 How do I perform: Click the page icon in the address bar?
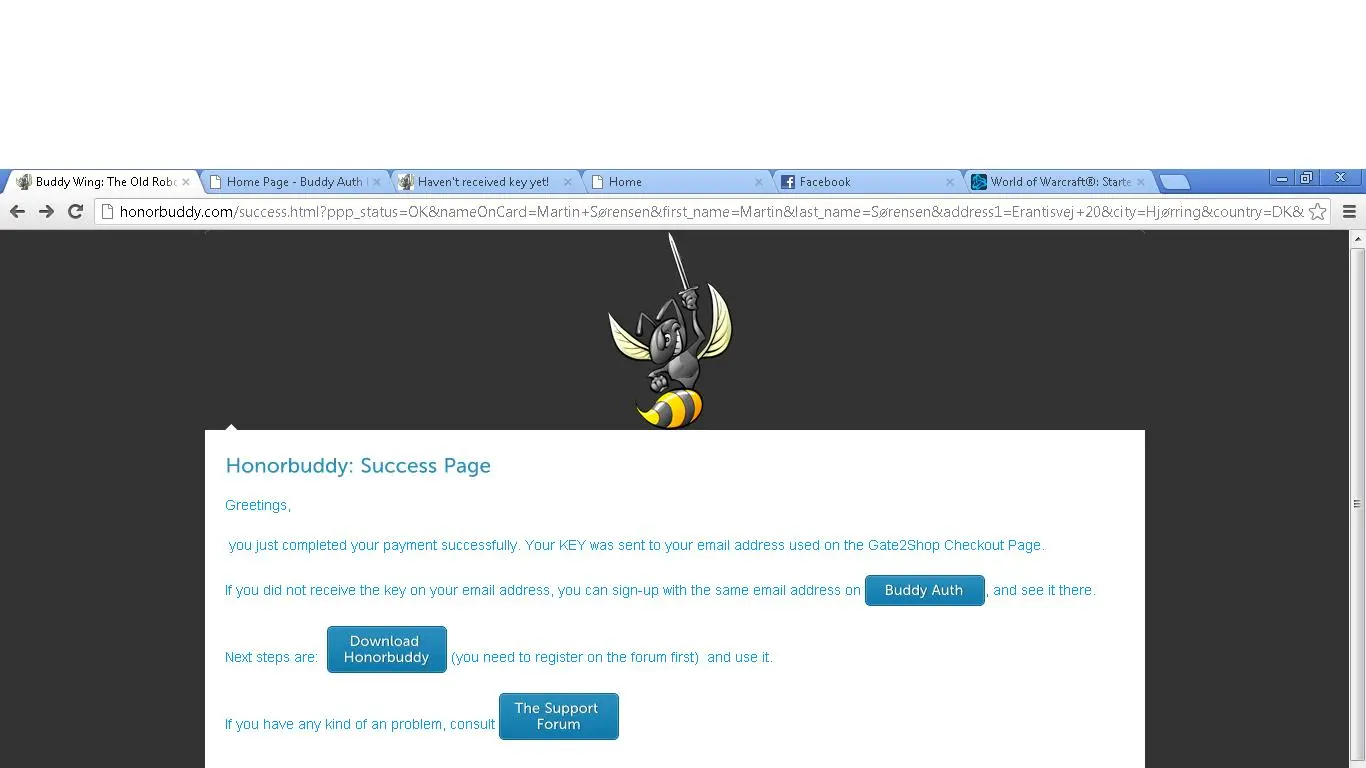coord(108,212)
